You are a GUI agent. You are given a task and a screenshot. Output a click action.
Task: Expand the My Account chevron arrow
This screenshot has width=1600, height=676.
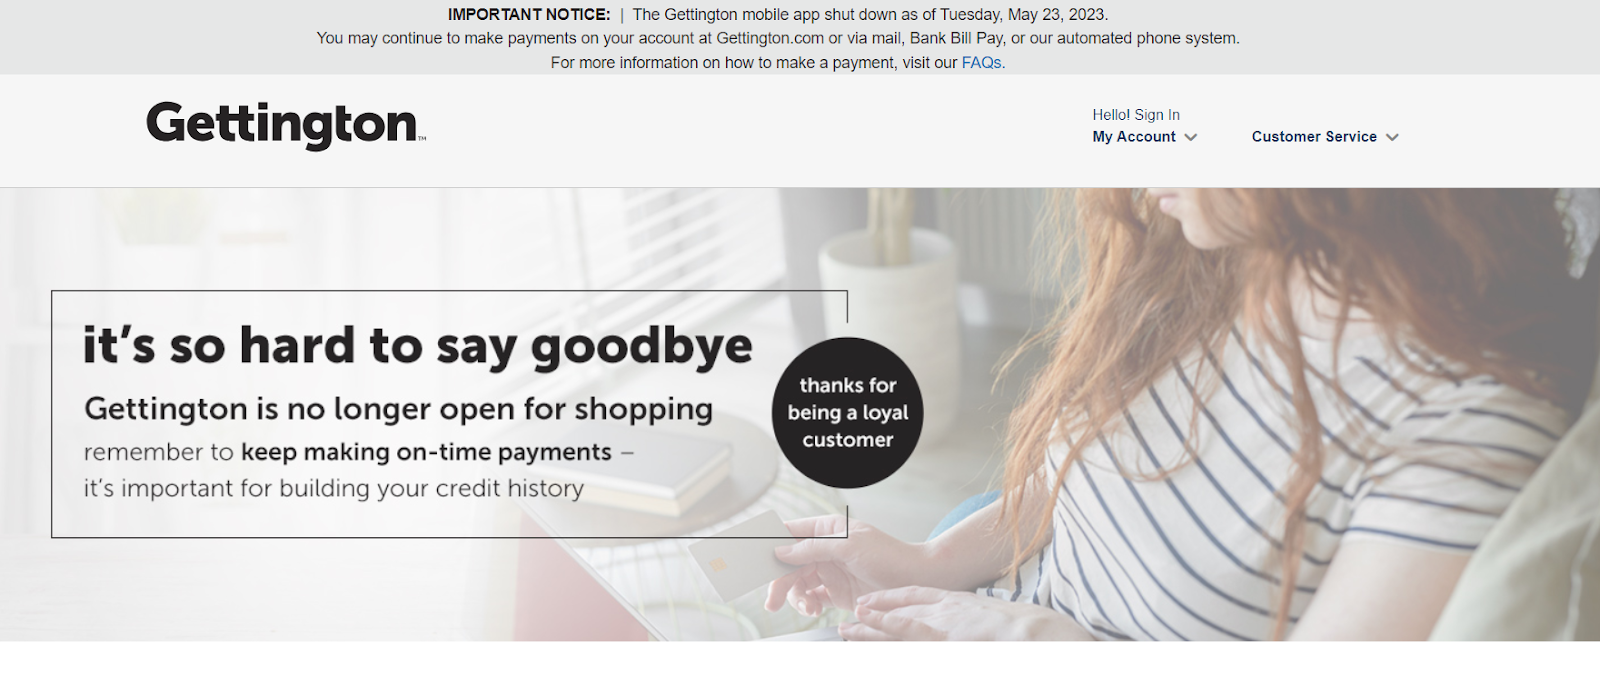[1190, 137]
